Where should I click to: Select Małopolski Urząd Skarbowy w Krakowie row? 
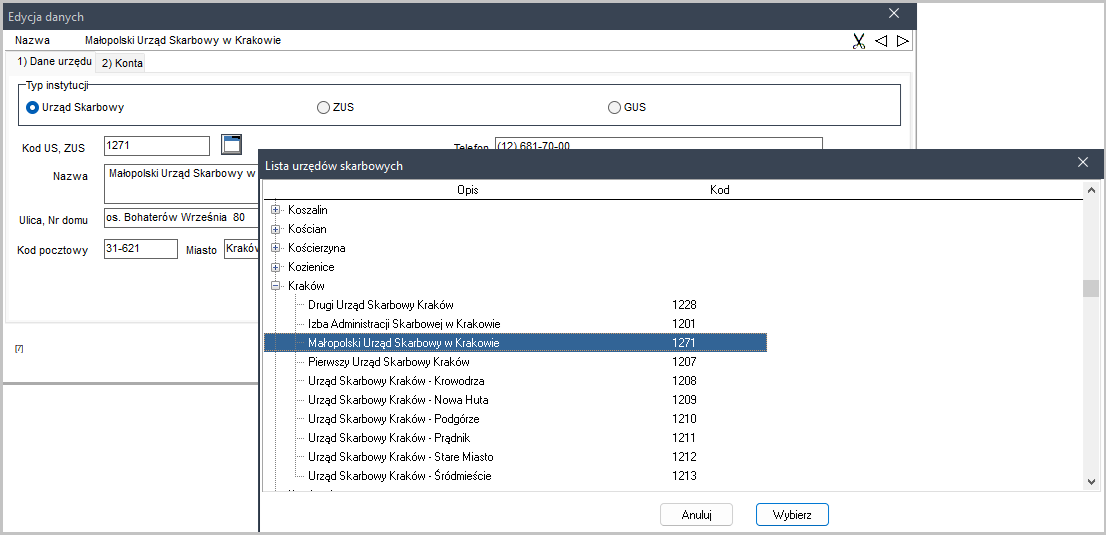tap(516, 343)
